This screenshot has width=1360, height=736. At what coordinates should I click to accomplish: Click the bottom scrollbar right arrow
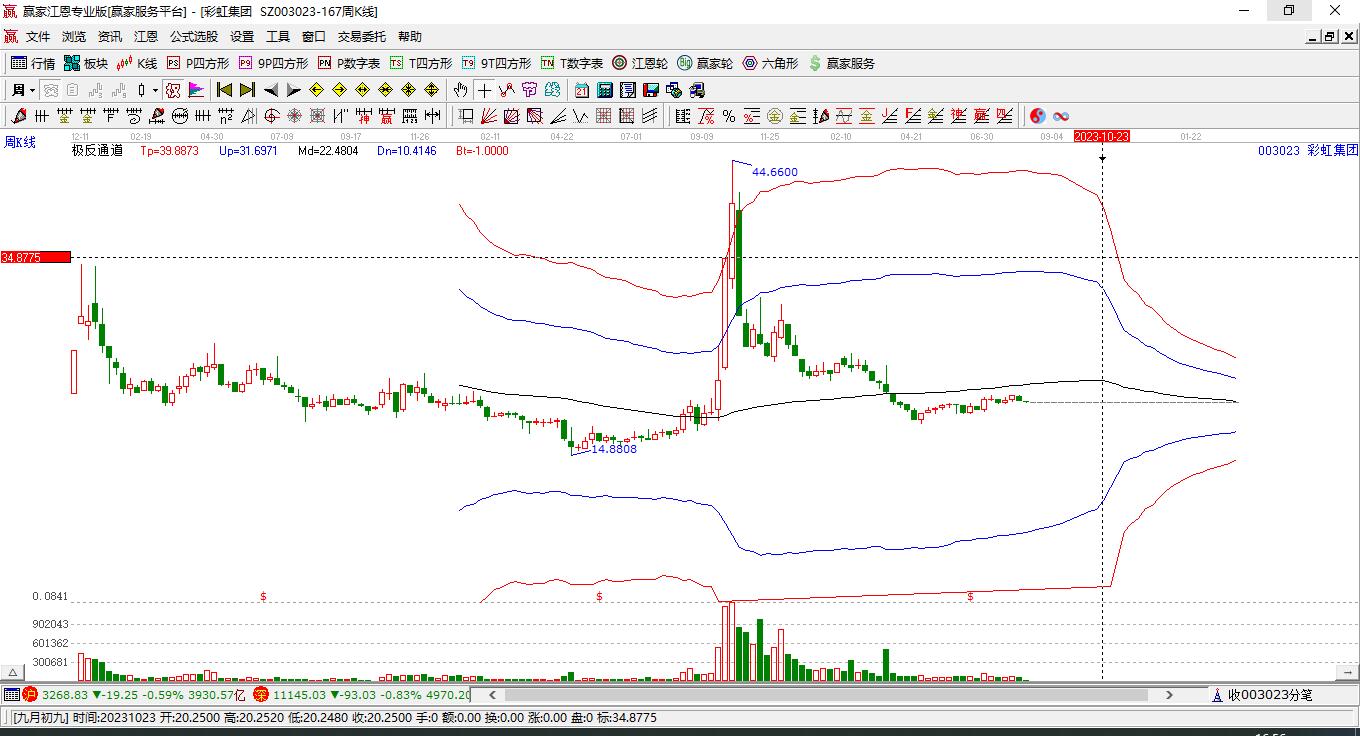(x=1170, y=695)
